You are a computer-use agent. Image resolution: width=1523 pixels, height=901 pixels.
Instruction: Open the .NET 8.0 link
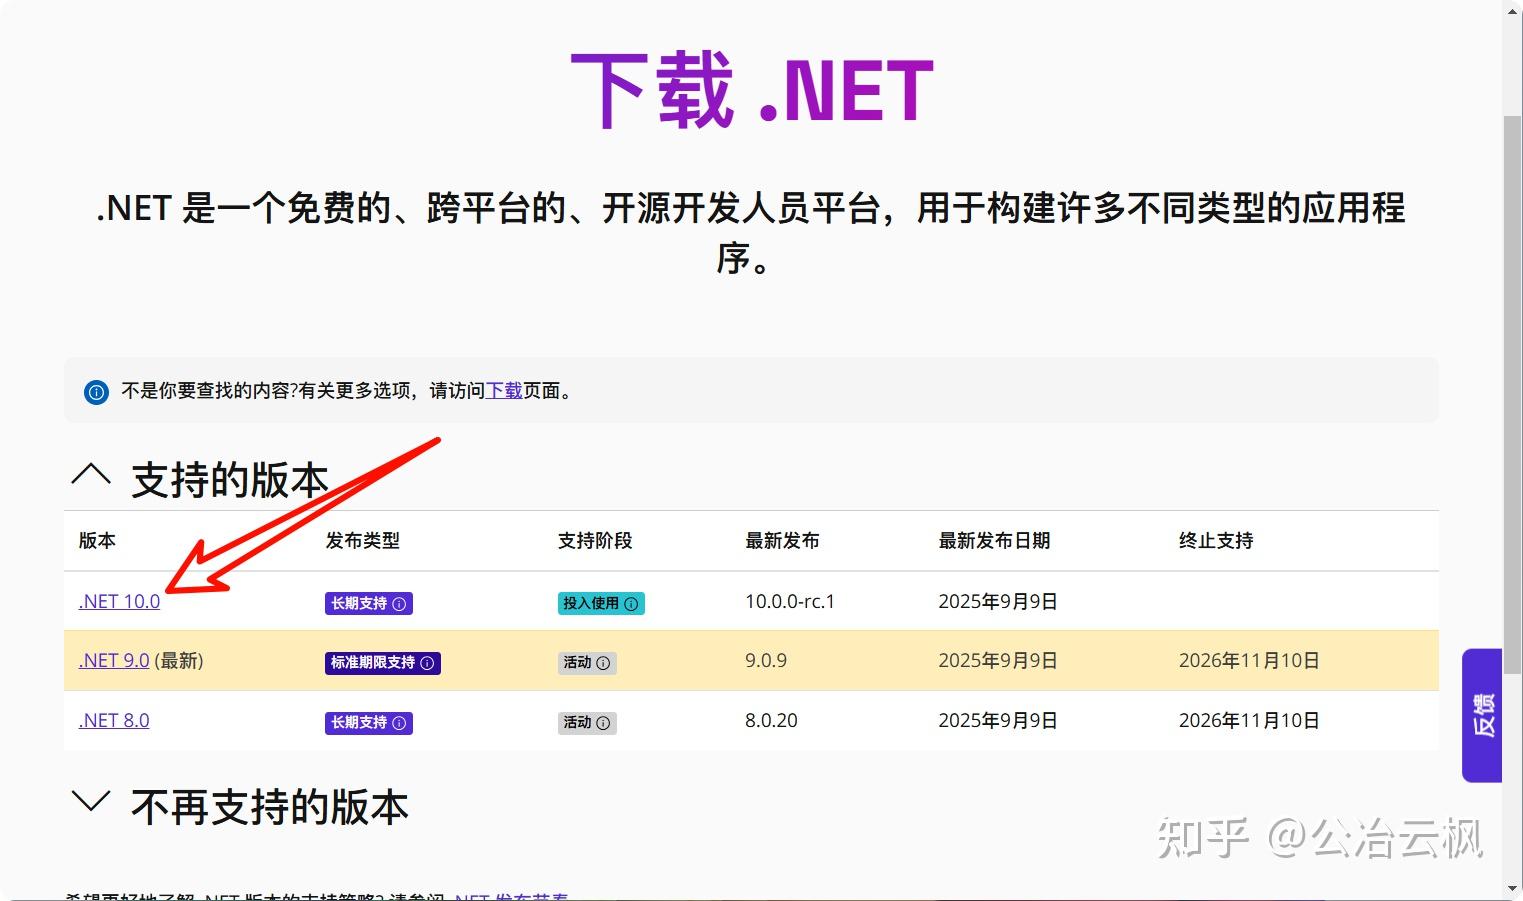[x=113, y=720]
